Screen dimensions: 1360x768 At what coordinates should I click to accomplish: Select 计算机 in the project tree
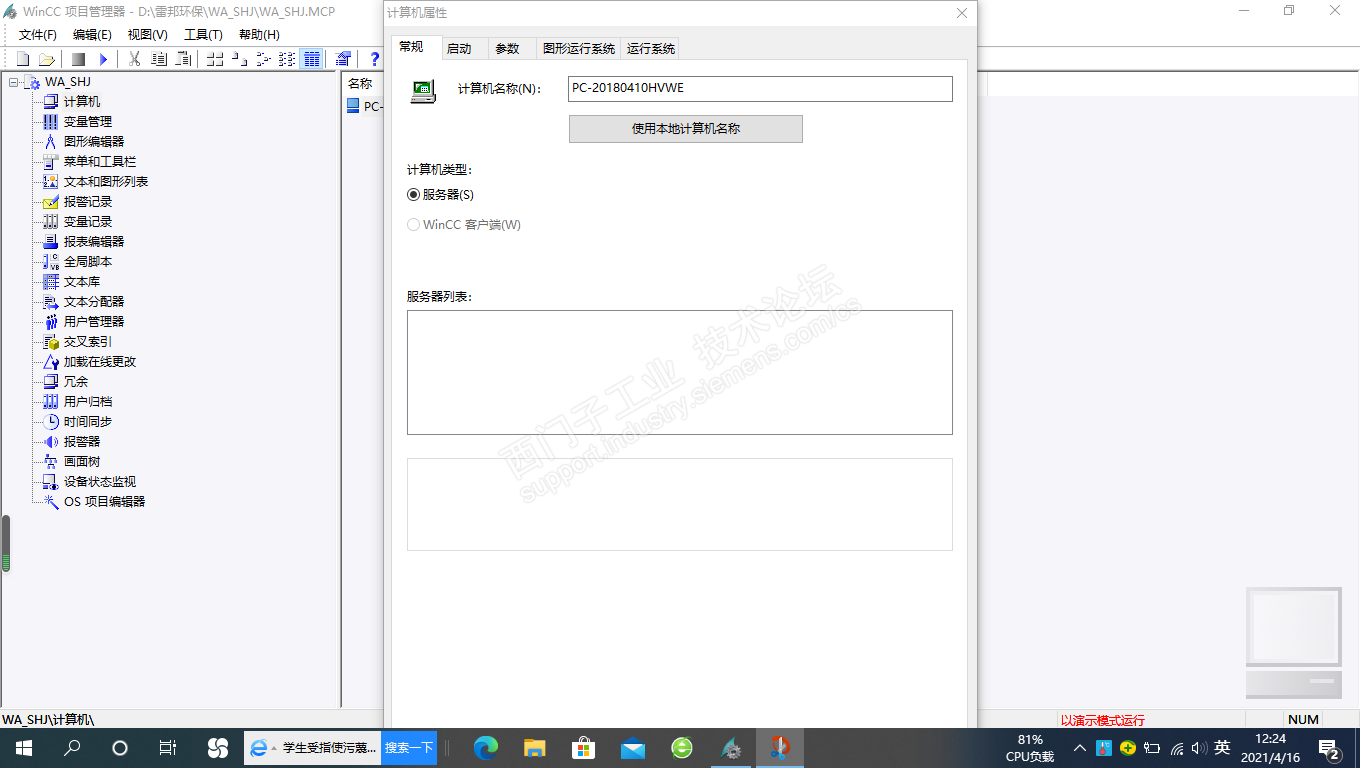tap(82, 101)
